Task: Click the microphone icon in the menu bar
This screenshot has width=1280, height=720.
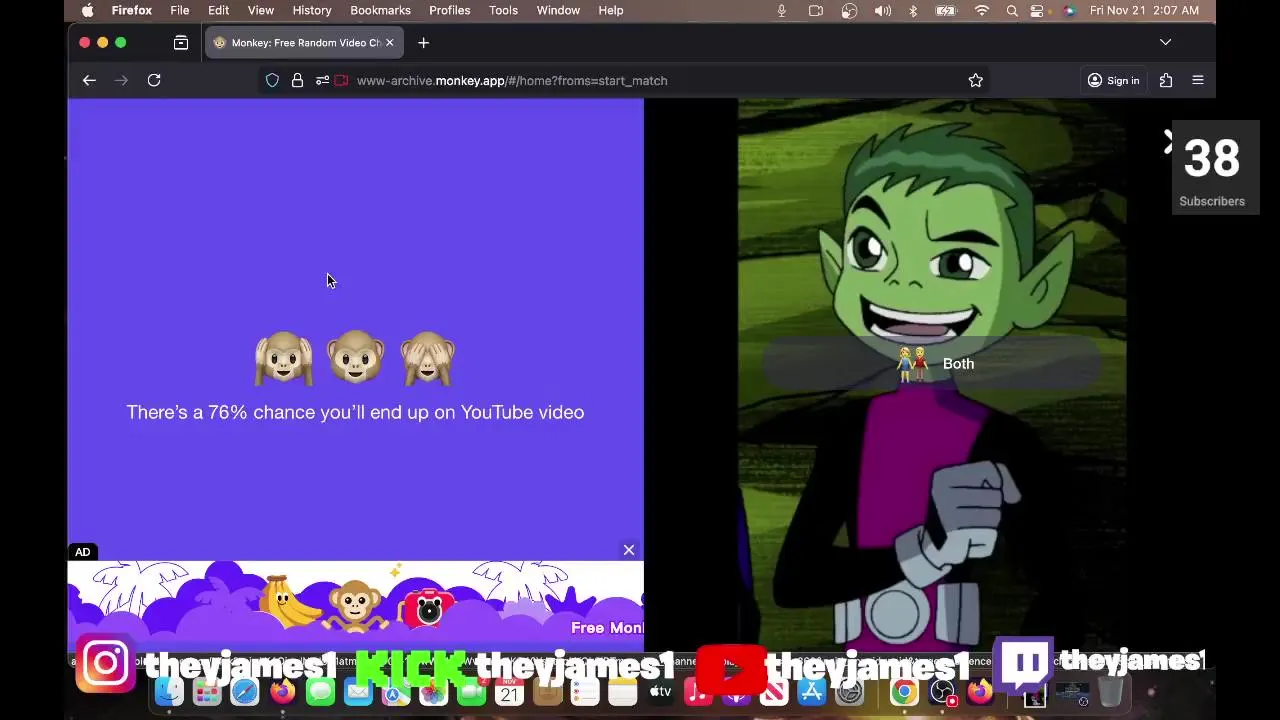Action: pyautogui.click(x=782, y=10)
